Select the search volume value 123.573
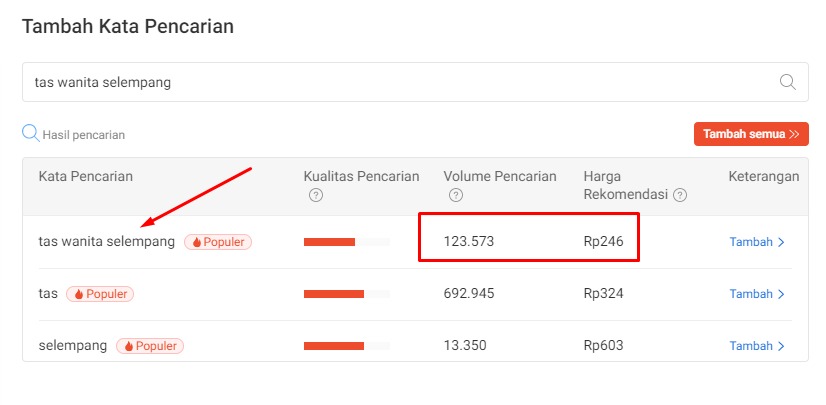The height and width of the screenshot is (405, 826). tap(469, 242)
